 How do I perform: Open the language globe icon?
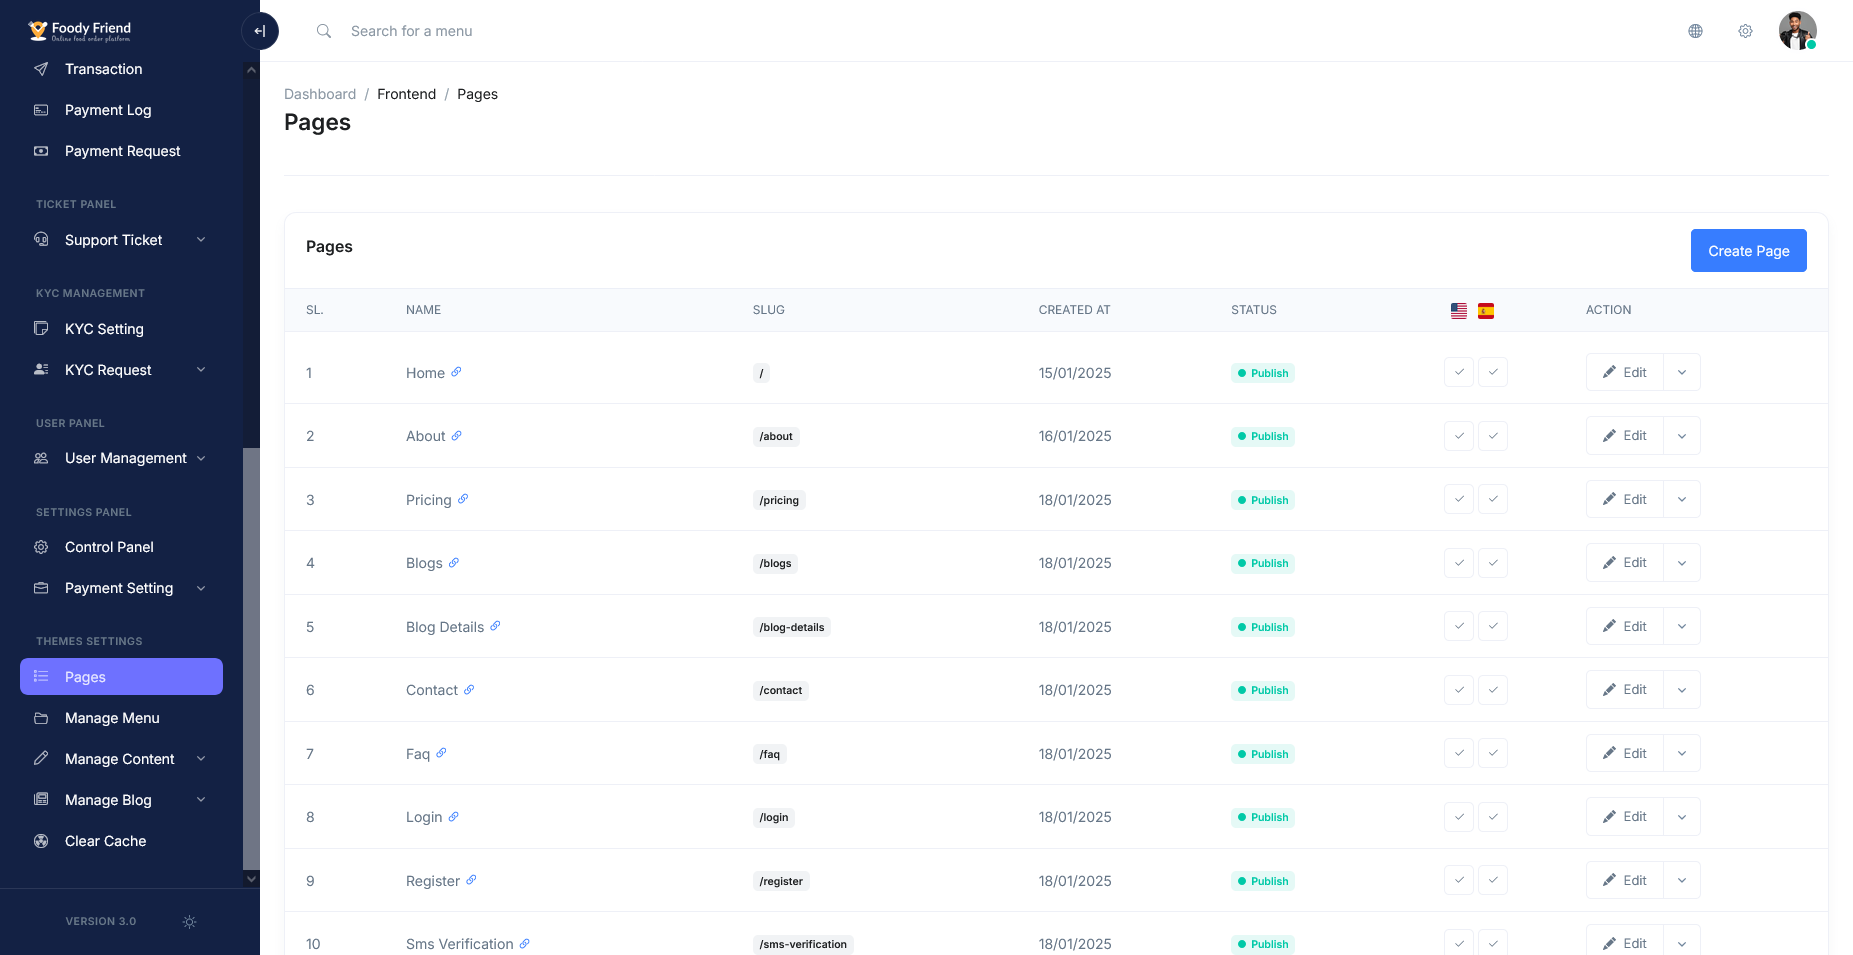[1695, 31]
